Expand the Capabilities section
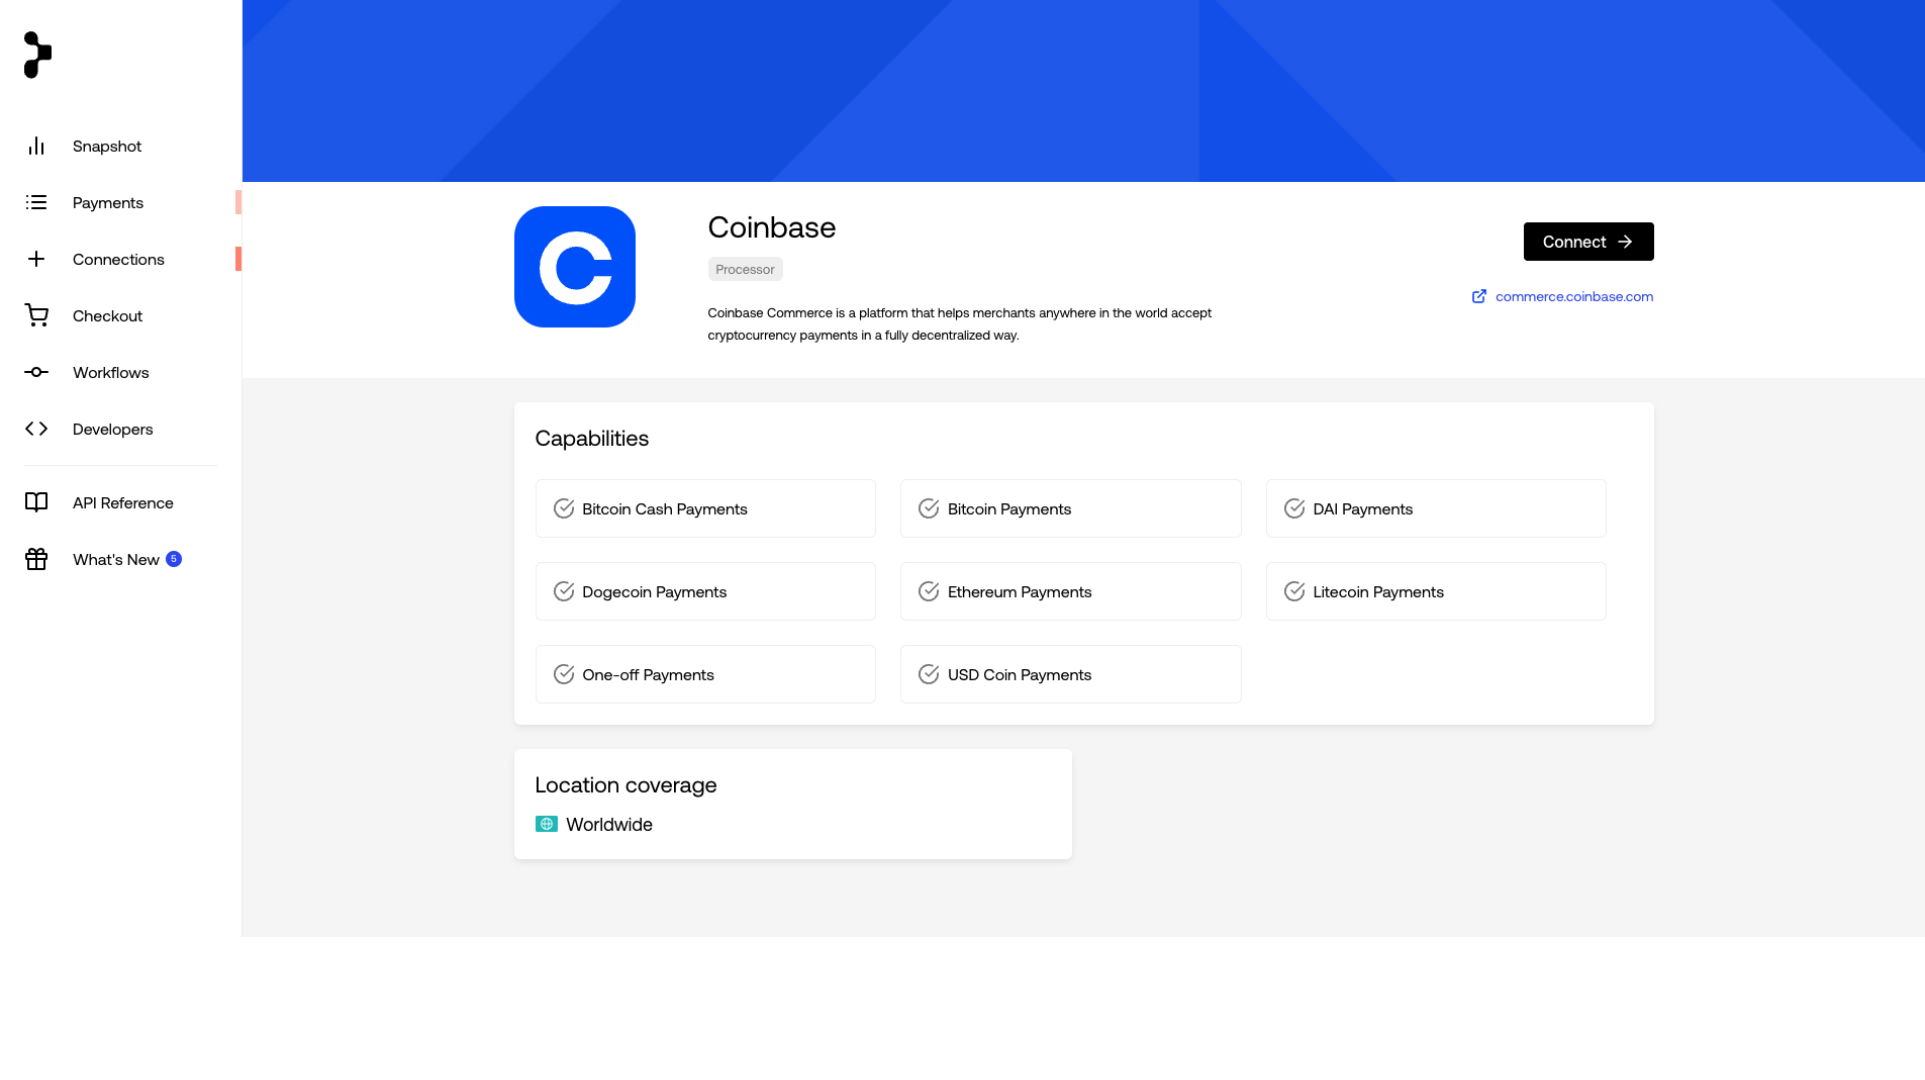This screenshot has width=1925, height=1080. pyautogui.click(x=591, y=438)
